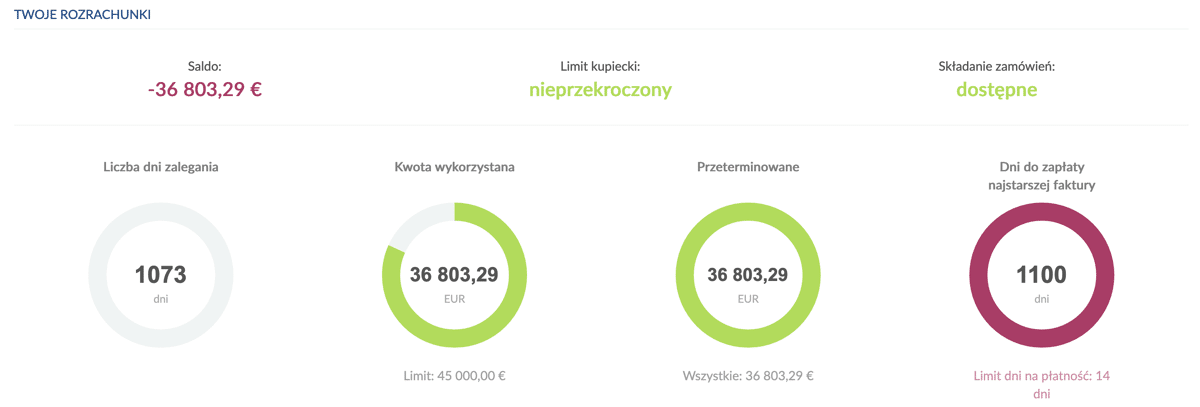Click the -36 803,29 € balance amount
The image size is (1200, 407).
point(205,89)
